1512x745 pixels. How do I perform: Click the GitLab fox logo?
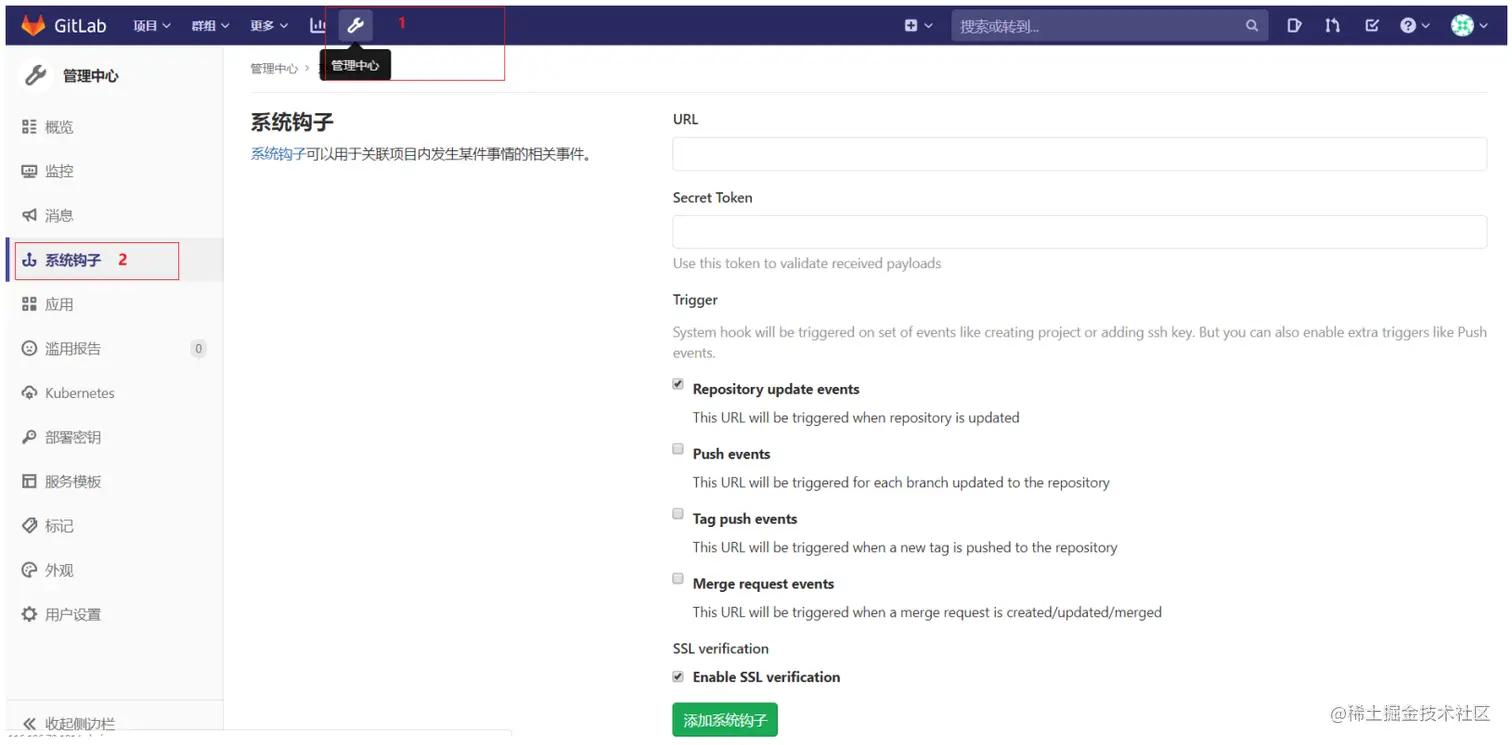click(34, 25)
